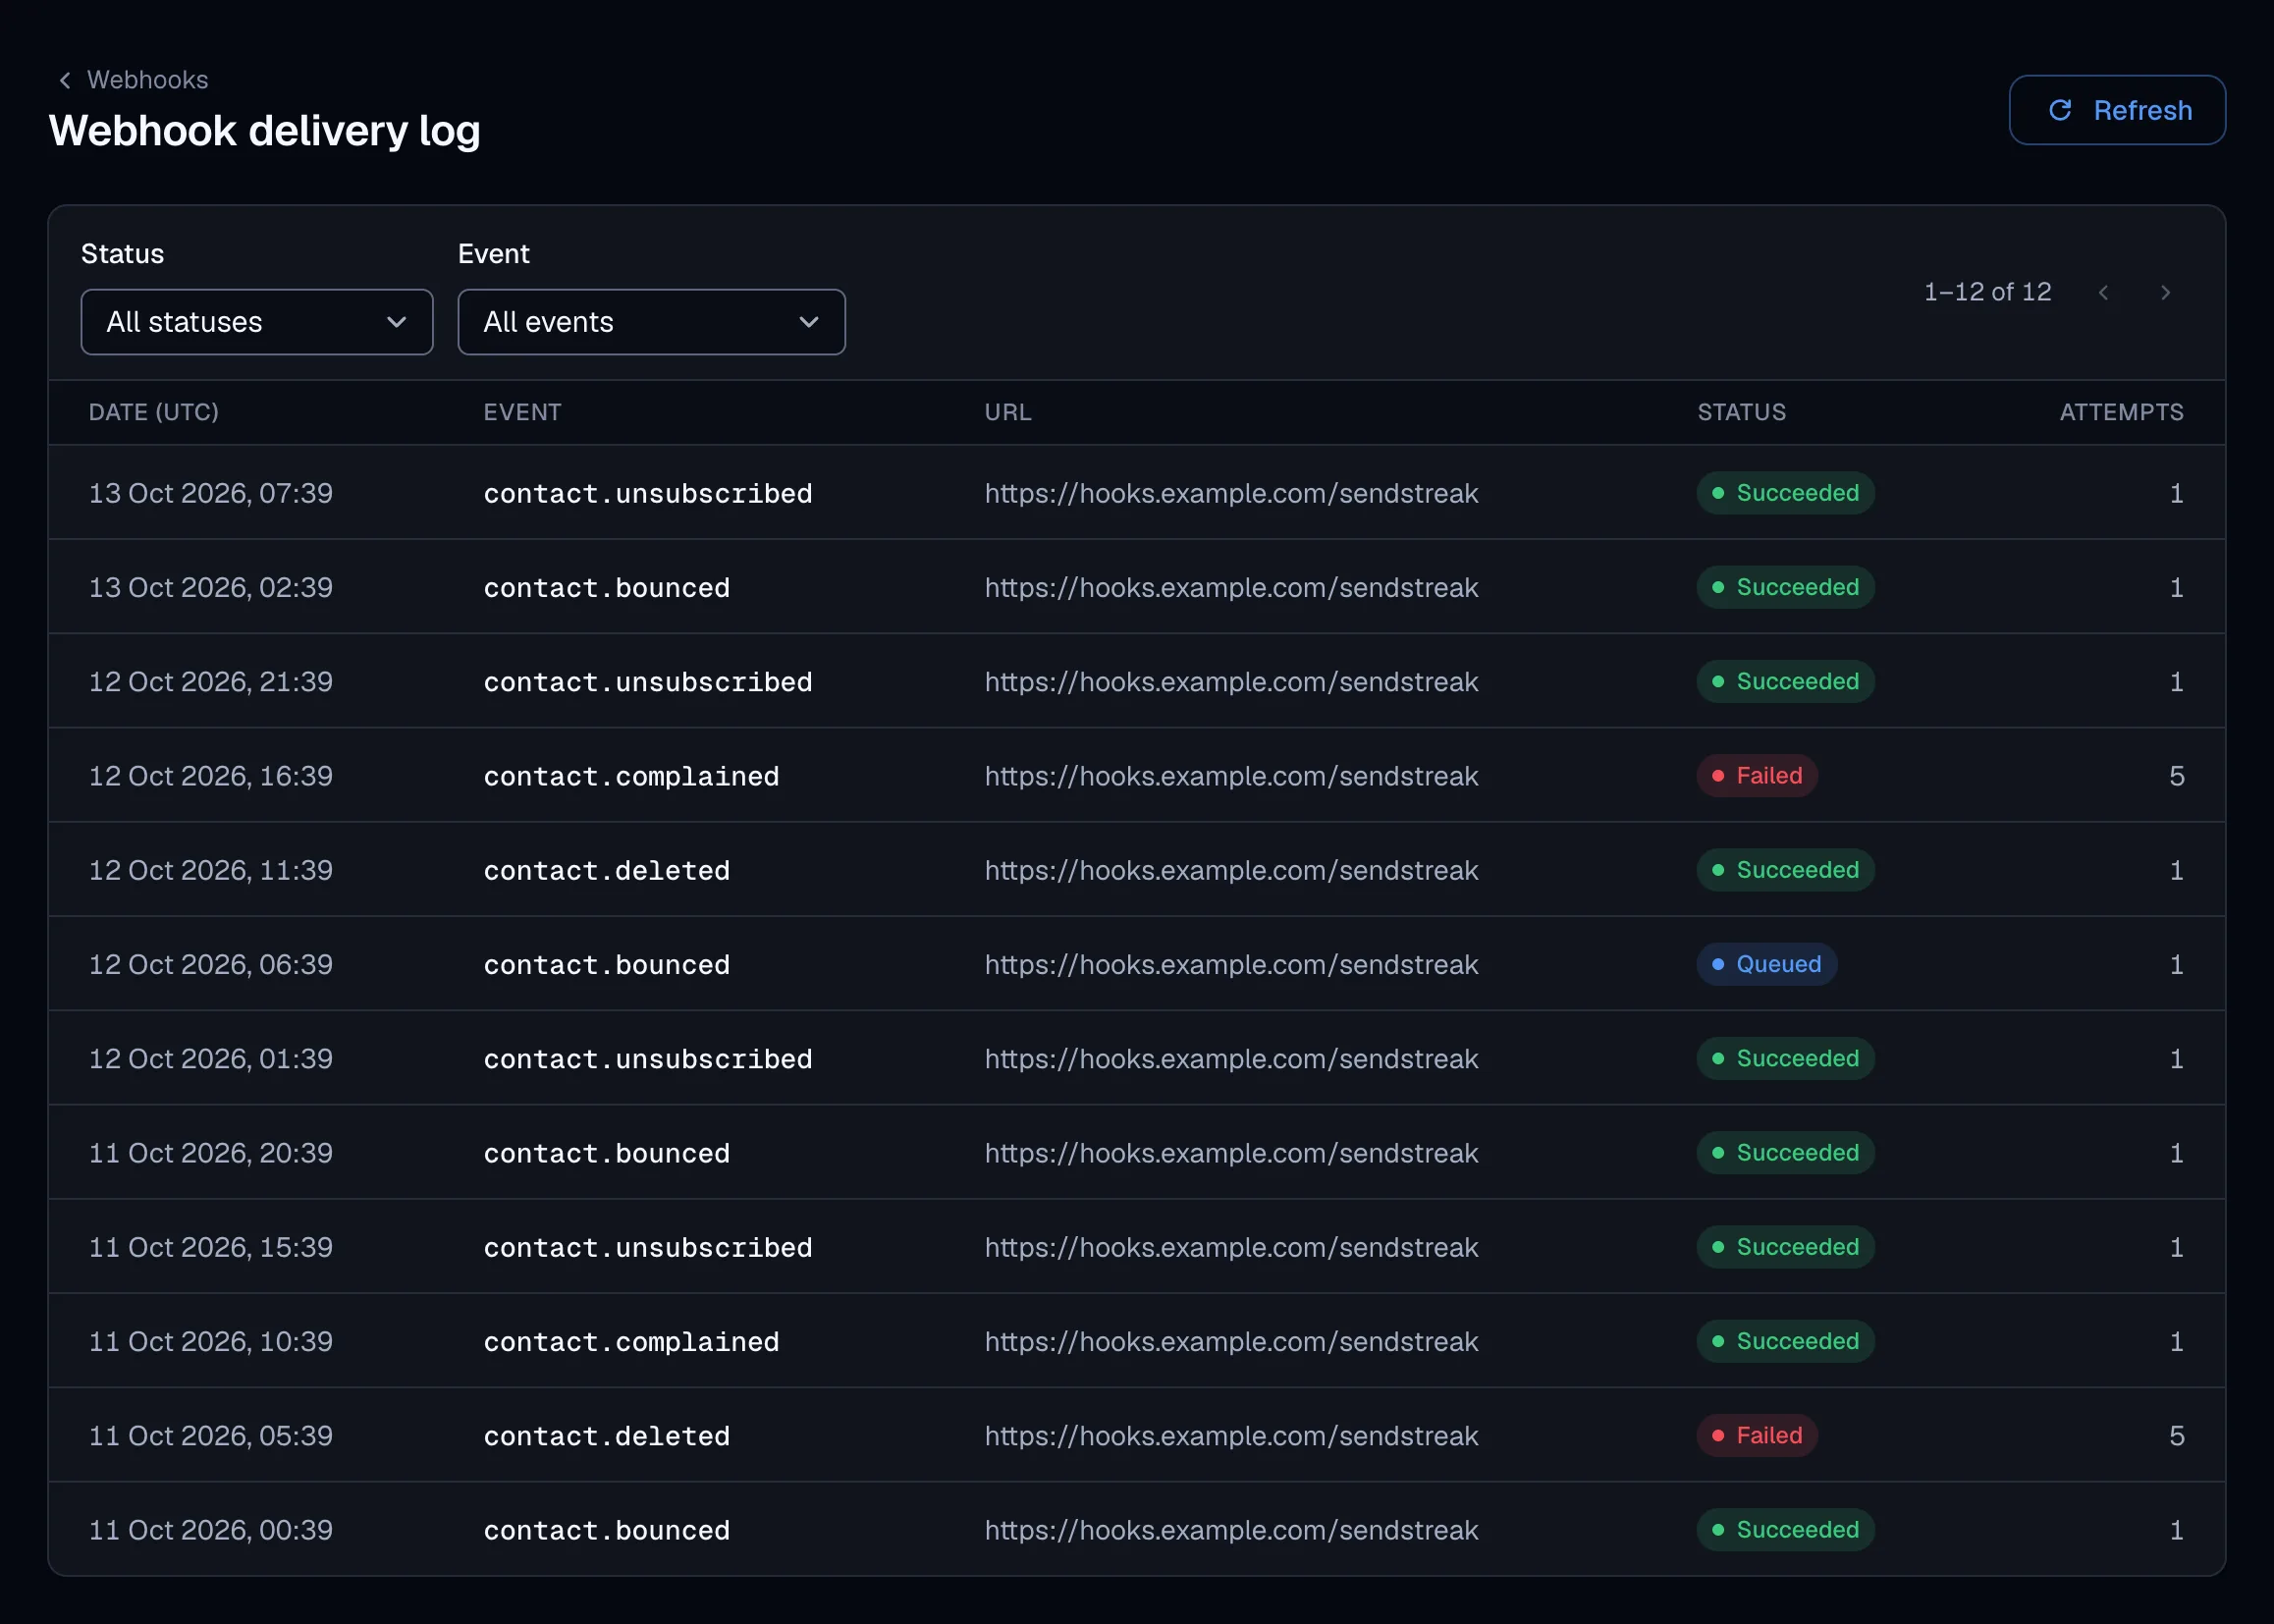The width and height of the screenshot is (2274, 1624).
Task: Go back to the Webhooks page
Action: tap(147, 80)
